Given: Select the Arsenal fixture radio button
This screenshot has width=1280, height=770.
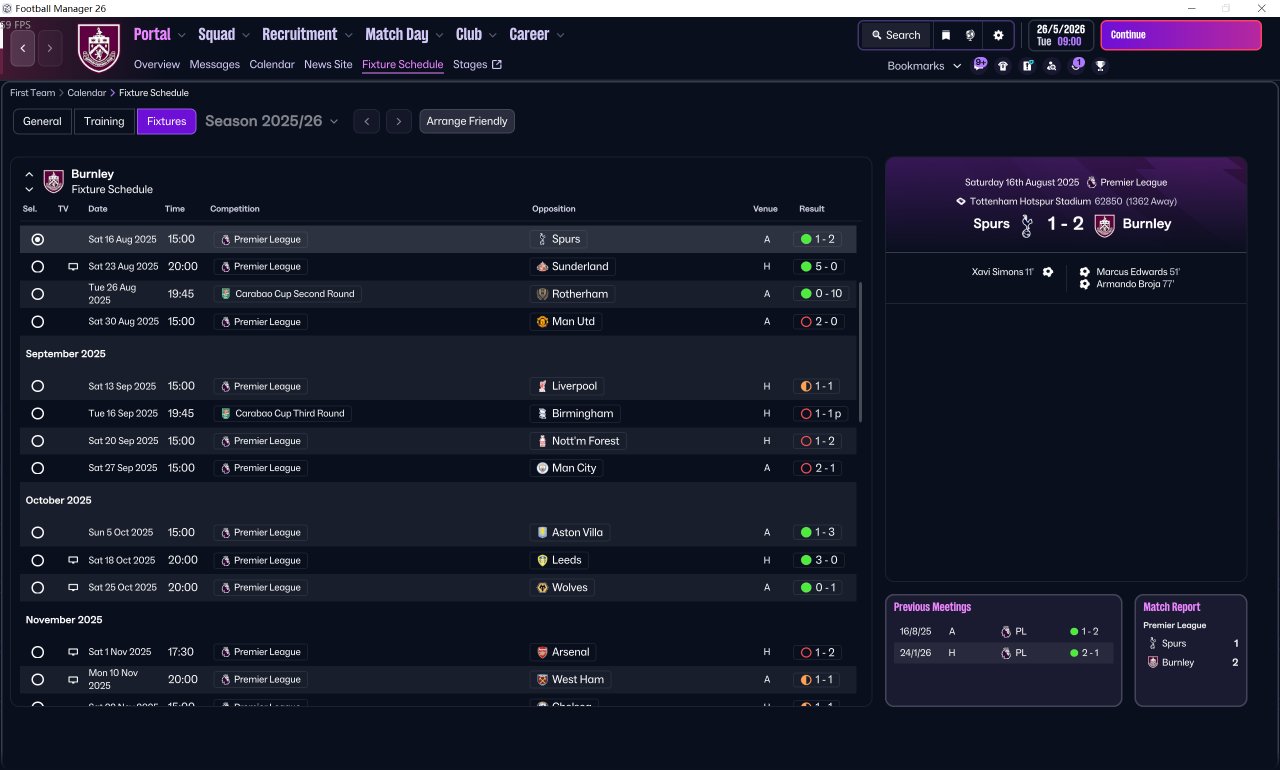Looking at the screenshot, I should click(x=37, y=652).
